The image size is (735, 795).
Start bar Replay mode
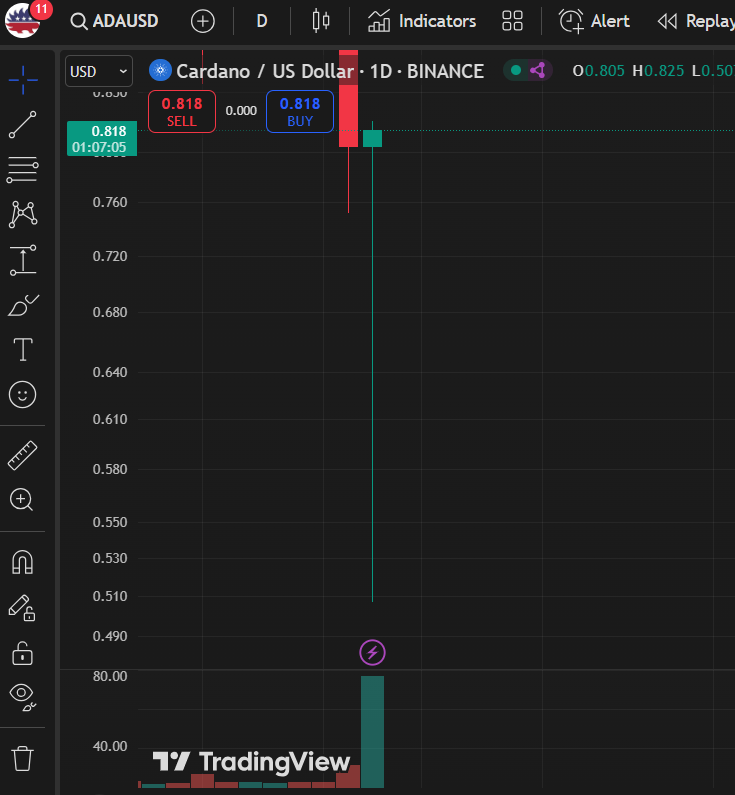pos(695,21)
